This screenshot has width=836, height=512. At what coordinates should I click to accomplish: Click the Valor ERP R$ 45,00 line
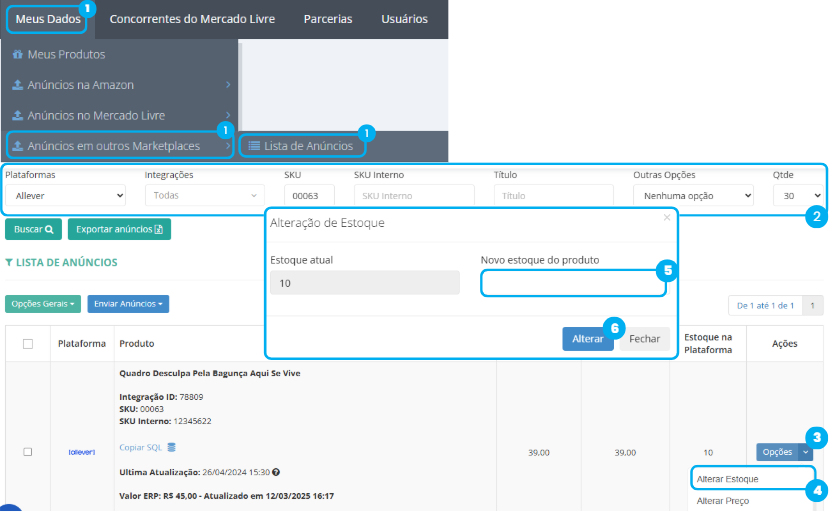(227, 496)
